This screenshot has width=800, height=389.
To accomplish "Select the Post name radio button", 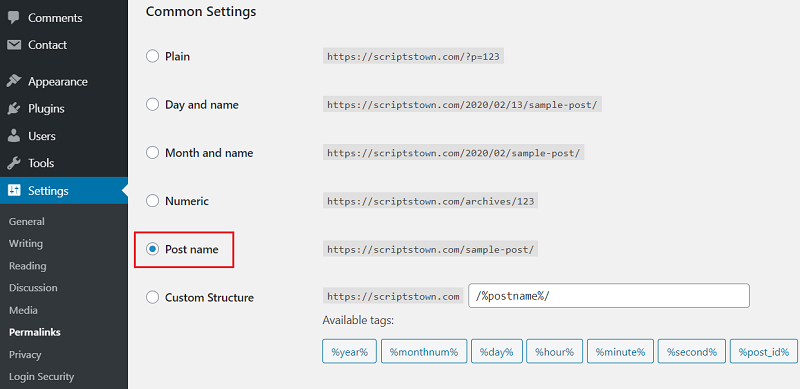I will point(153,249).
